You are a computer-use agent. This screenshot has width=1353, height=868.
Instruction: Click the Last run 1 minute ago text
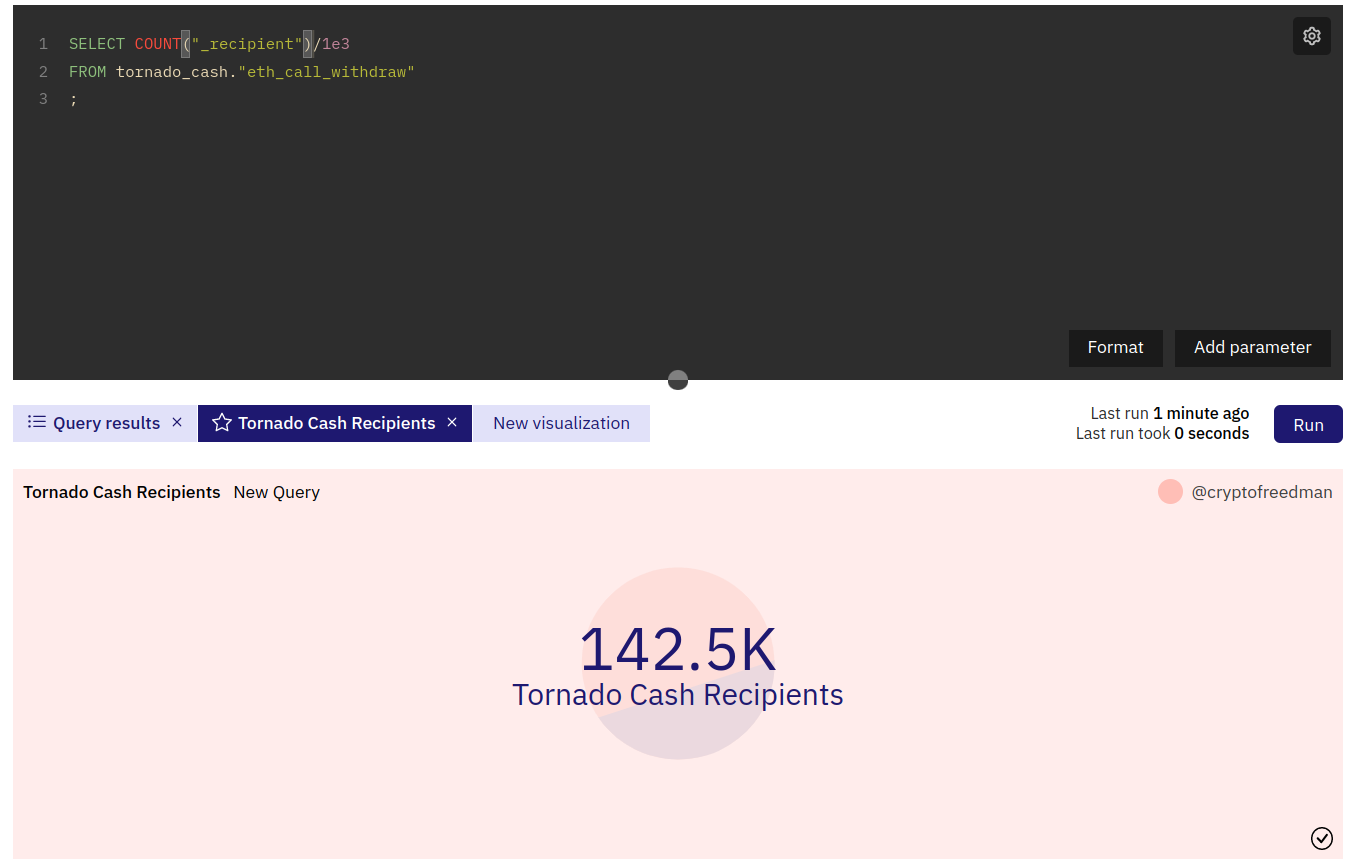pos(1169,413)
